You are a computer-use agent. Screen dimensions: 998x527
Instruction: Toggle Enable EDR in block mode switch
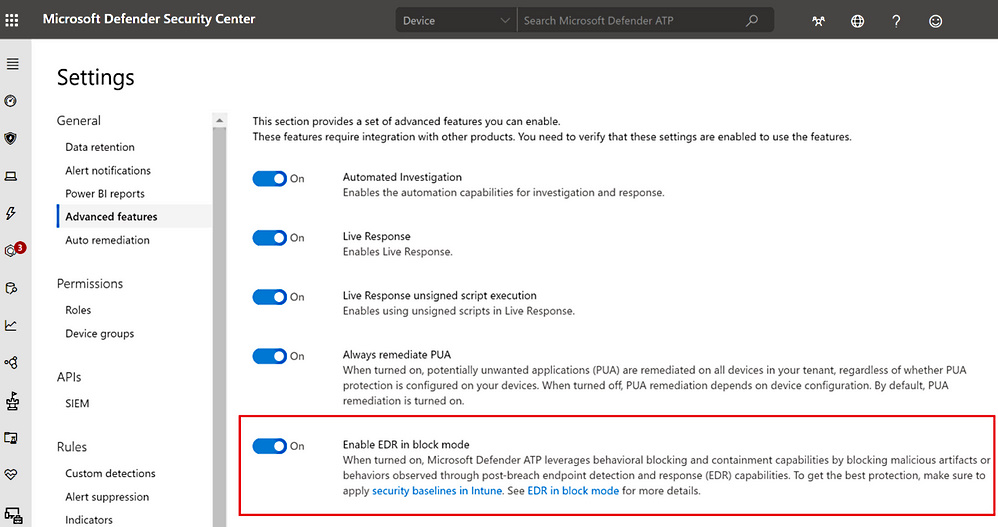(269, 446)
